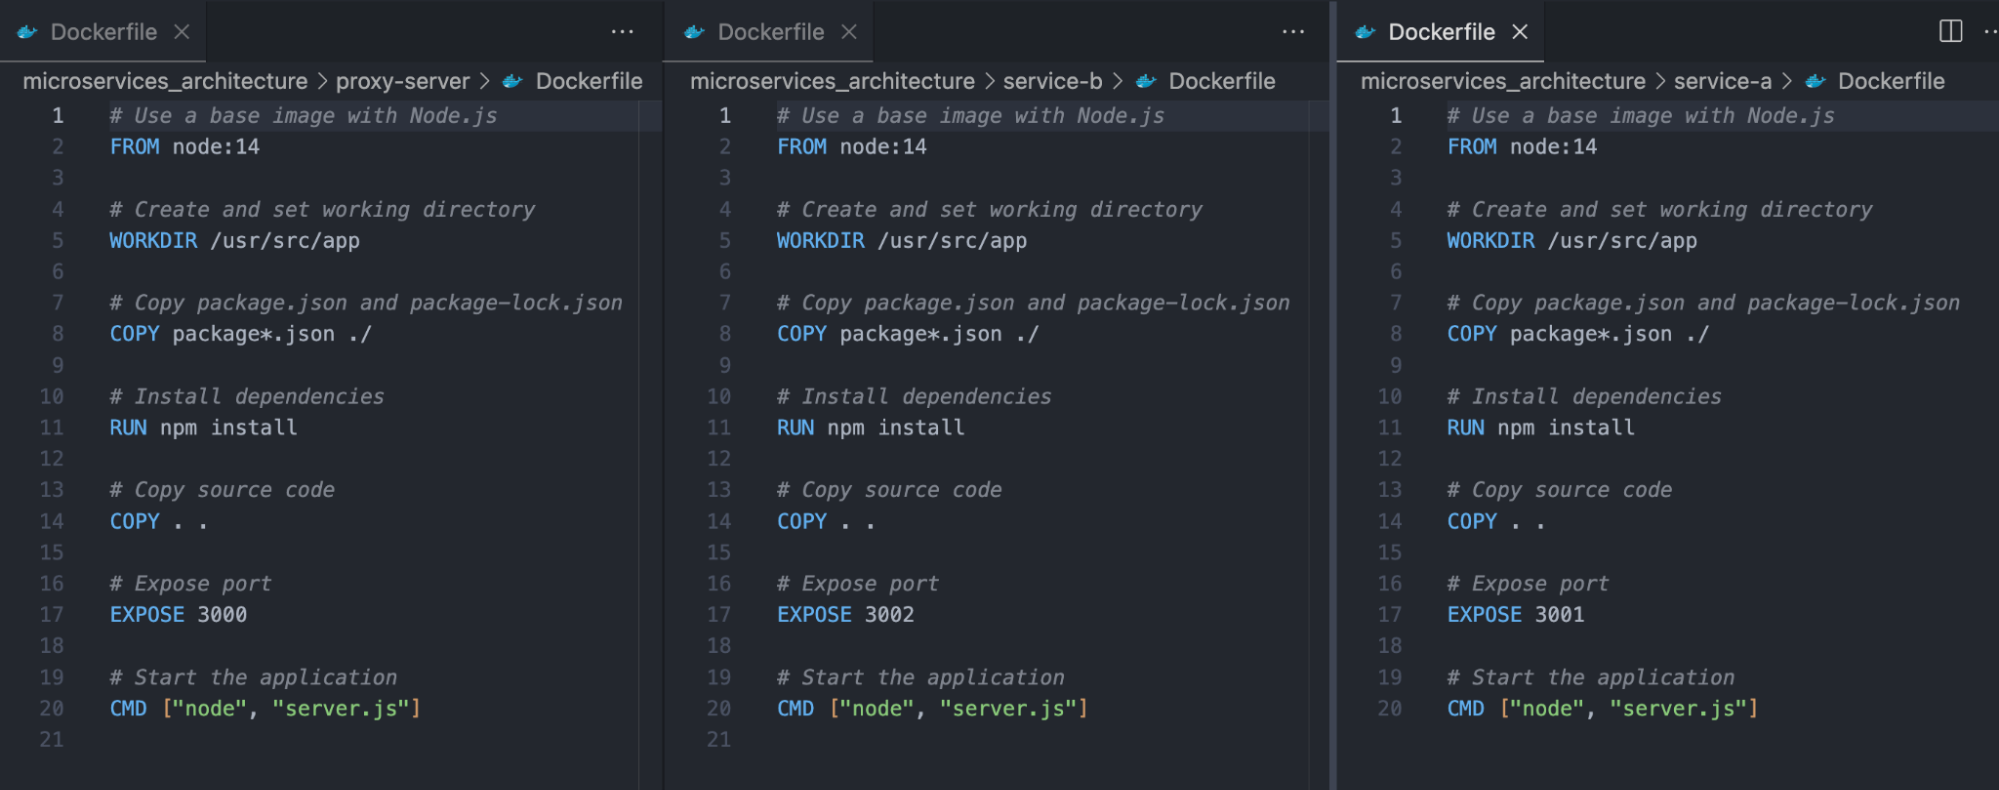Click 'RUN npm install' in proxy-server Dockerfile
Screen dimensions: 1999x790
click(203, 427)
